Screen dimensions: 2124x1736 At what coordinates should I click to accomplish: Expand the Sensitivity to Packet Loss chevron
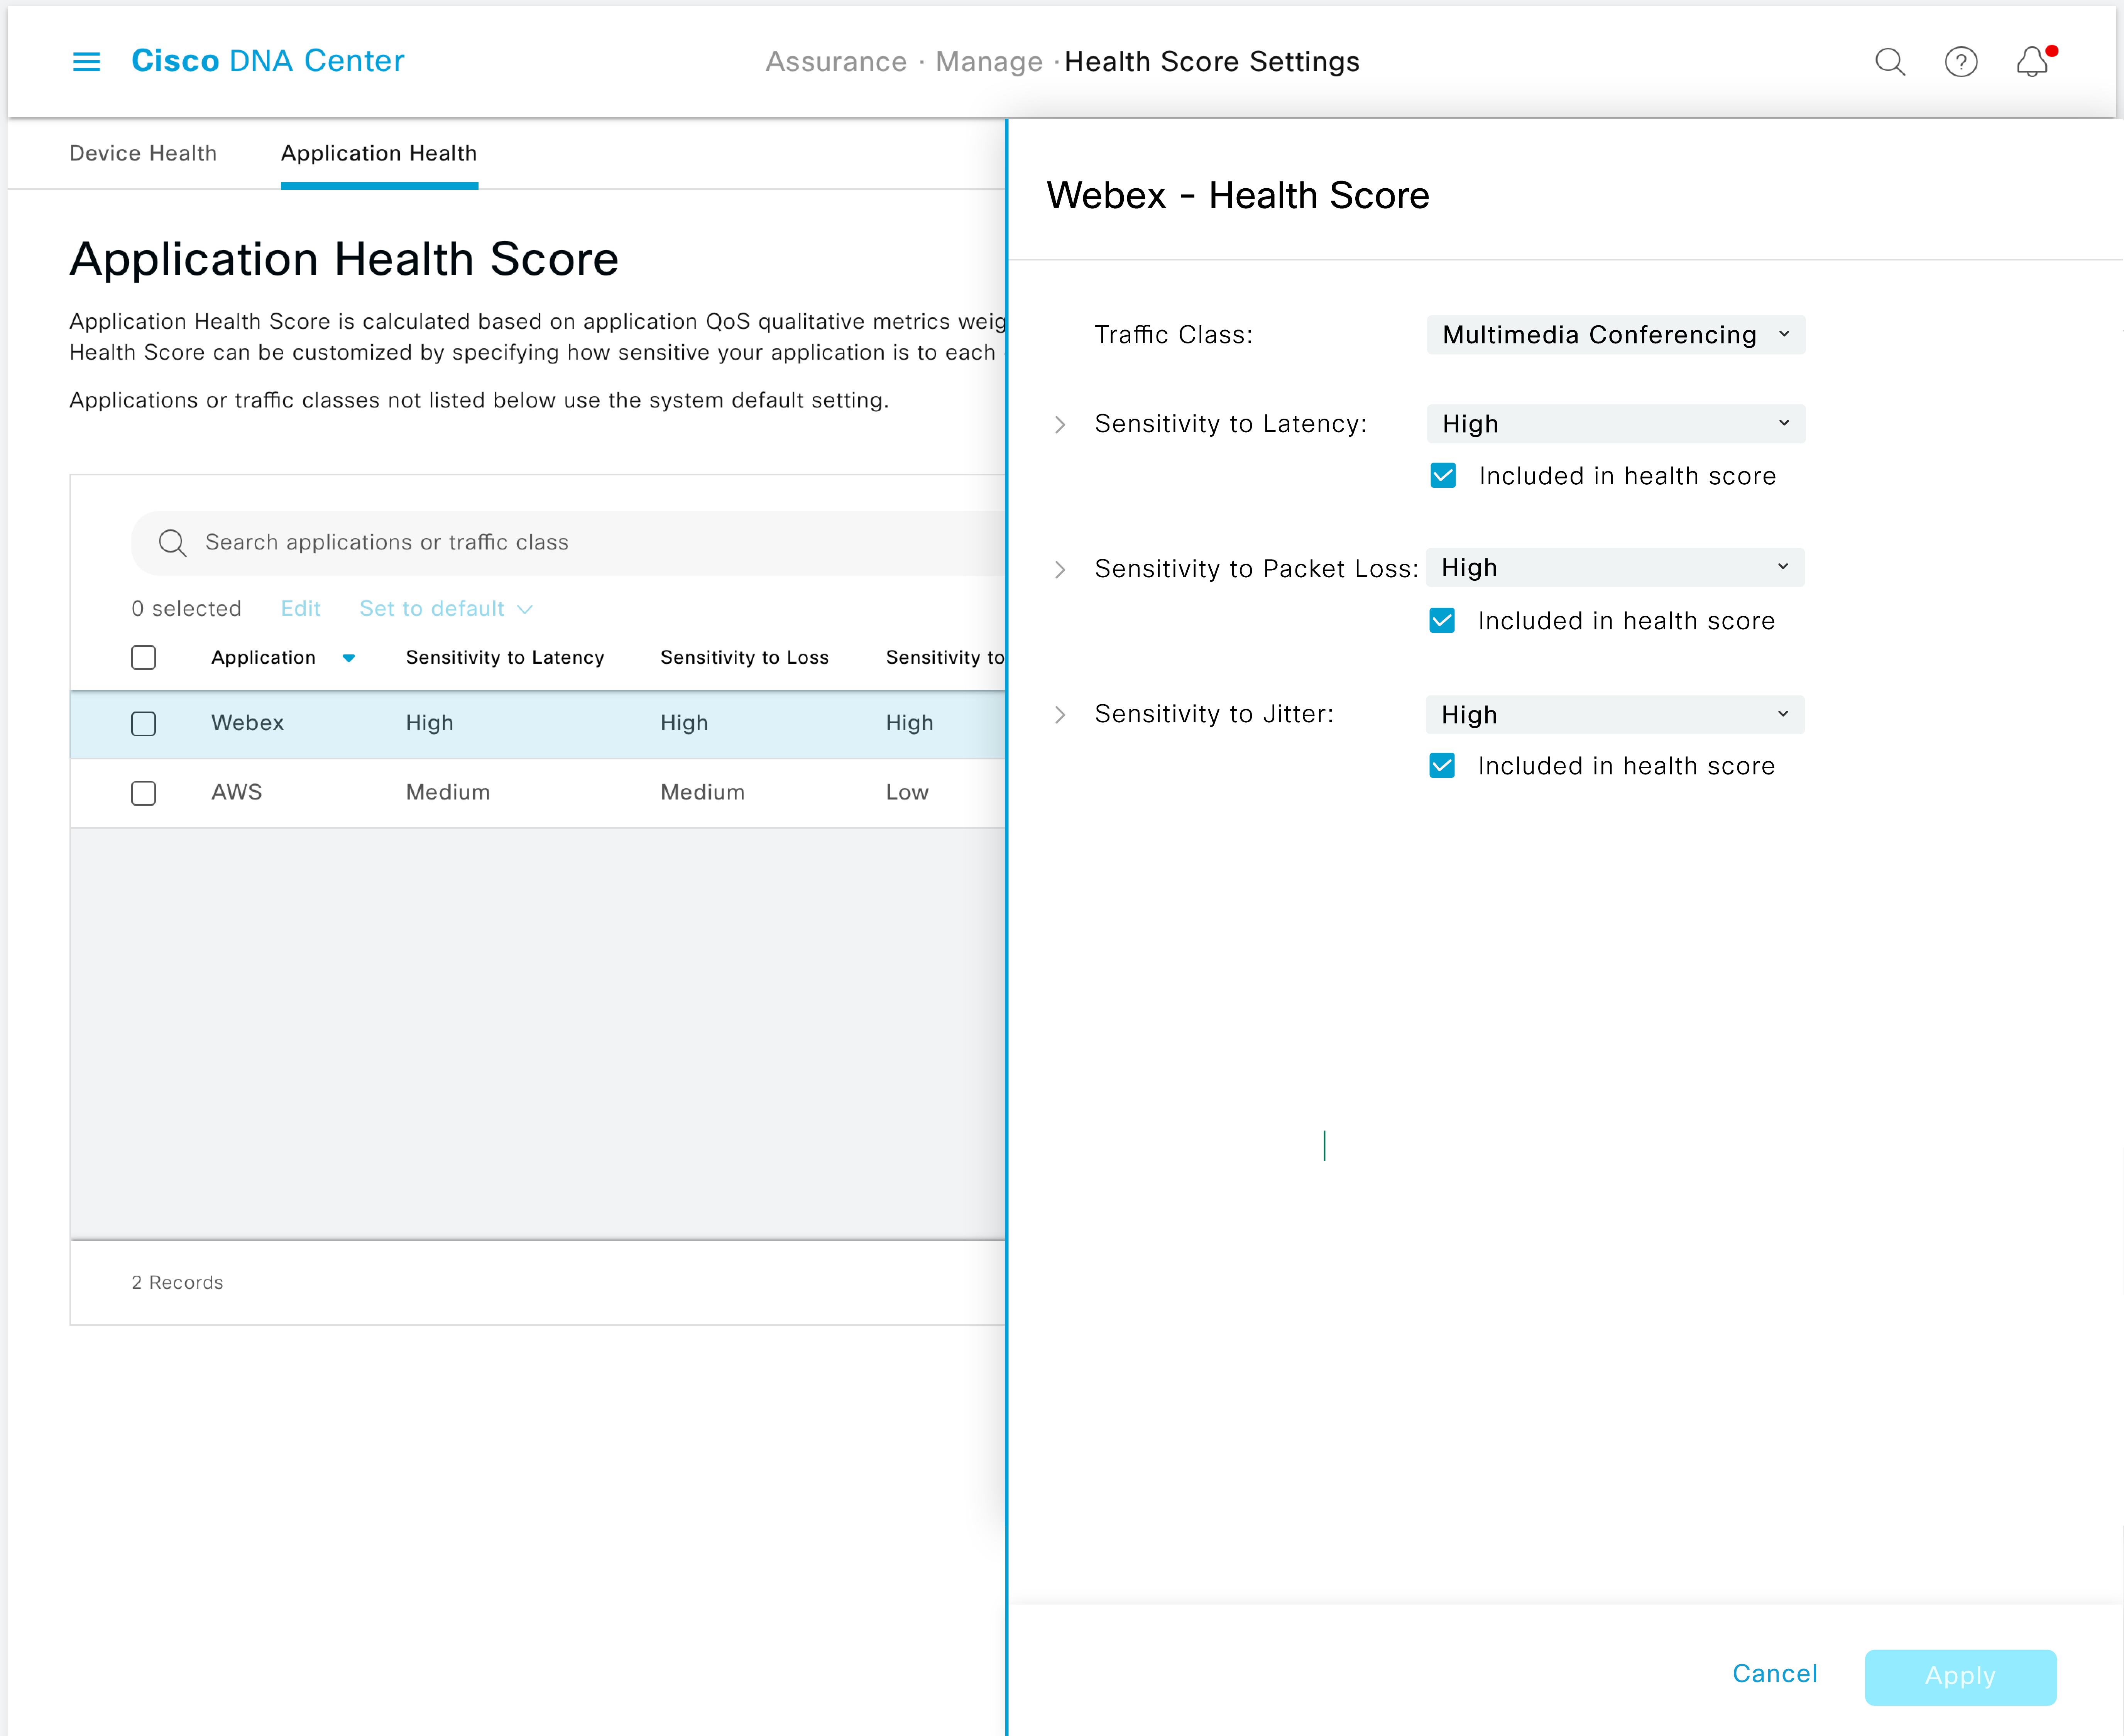point(1061,570)
